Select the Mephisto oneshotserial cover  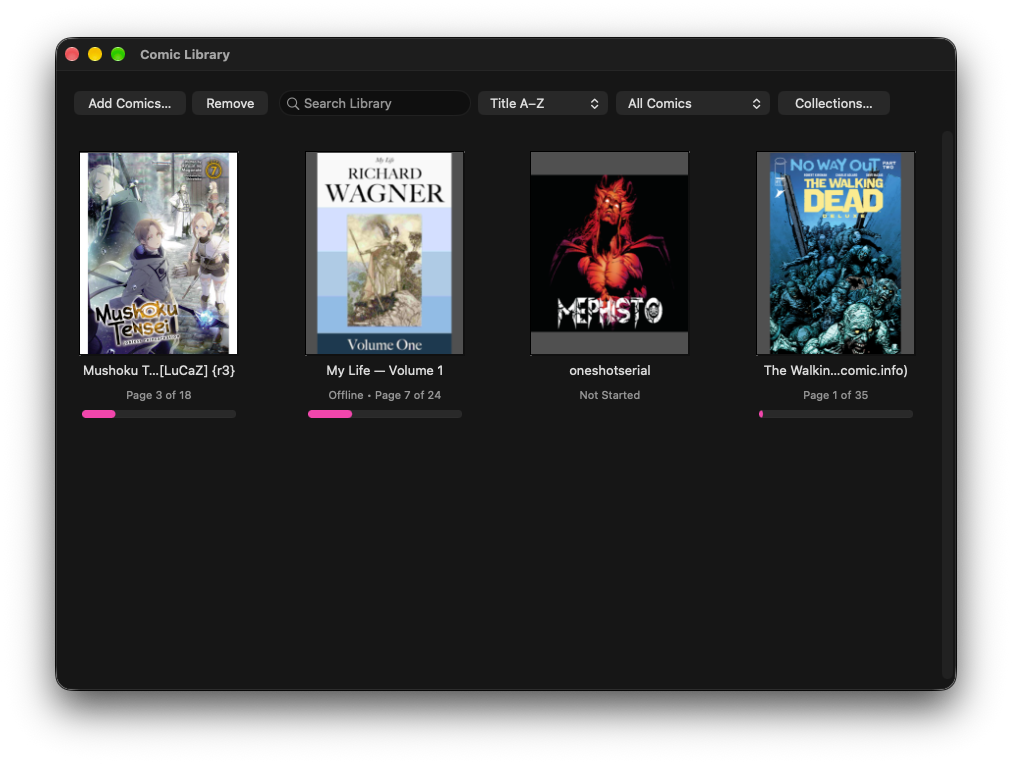(609, 253)
